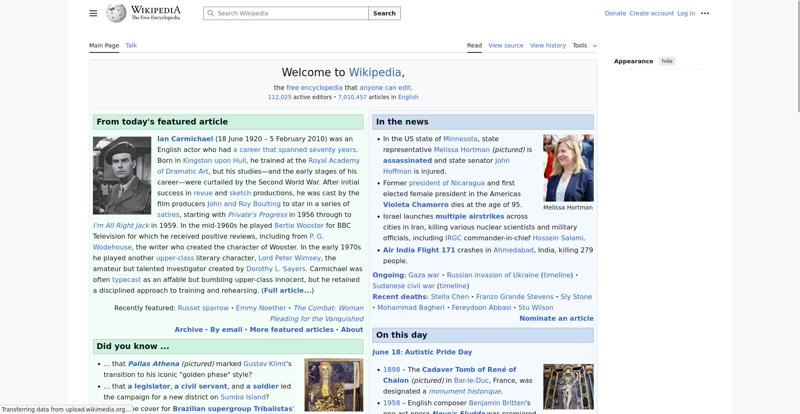Click Create account link
This screenshot has width=800, height=414.
[x=652, y=13]
